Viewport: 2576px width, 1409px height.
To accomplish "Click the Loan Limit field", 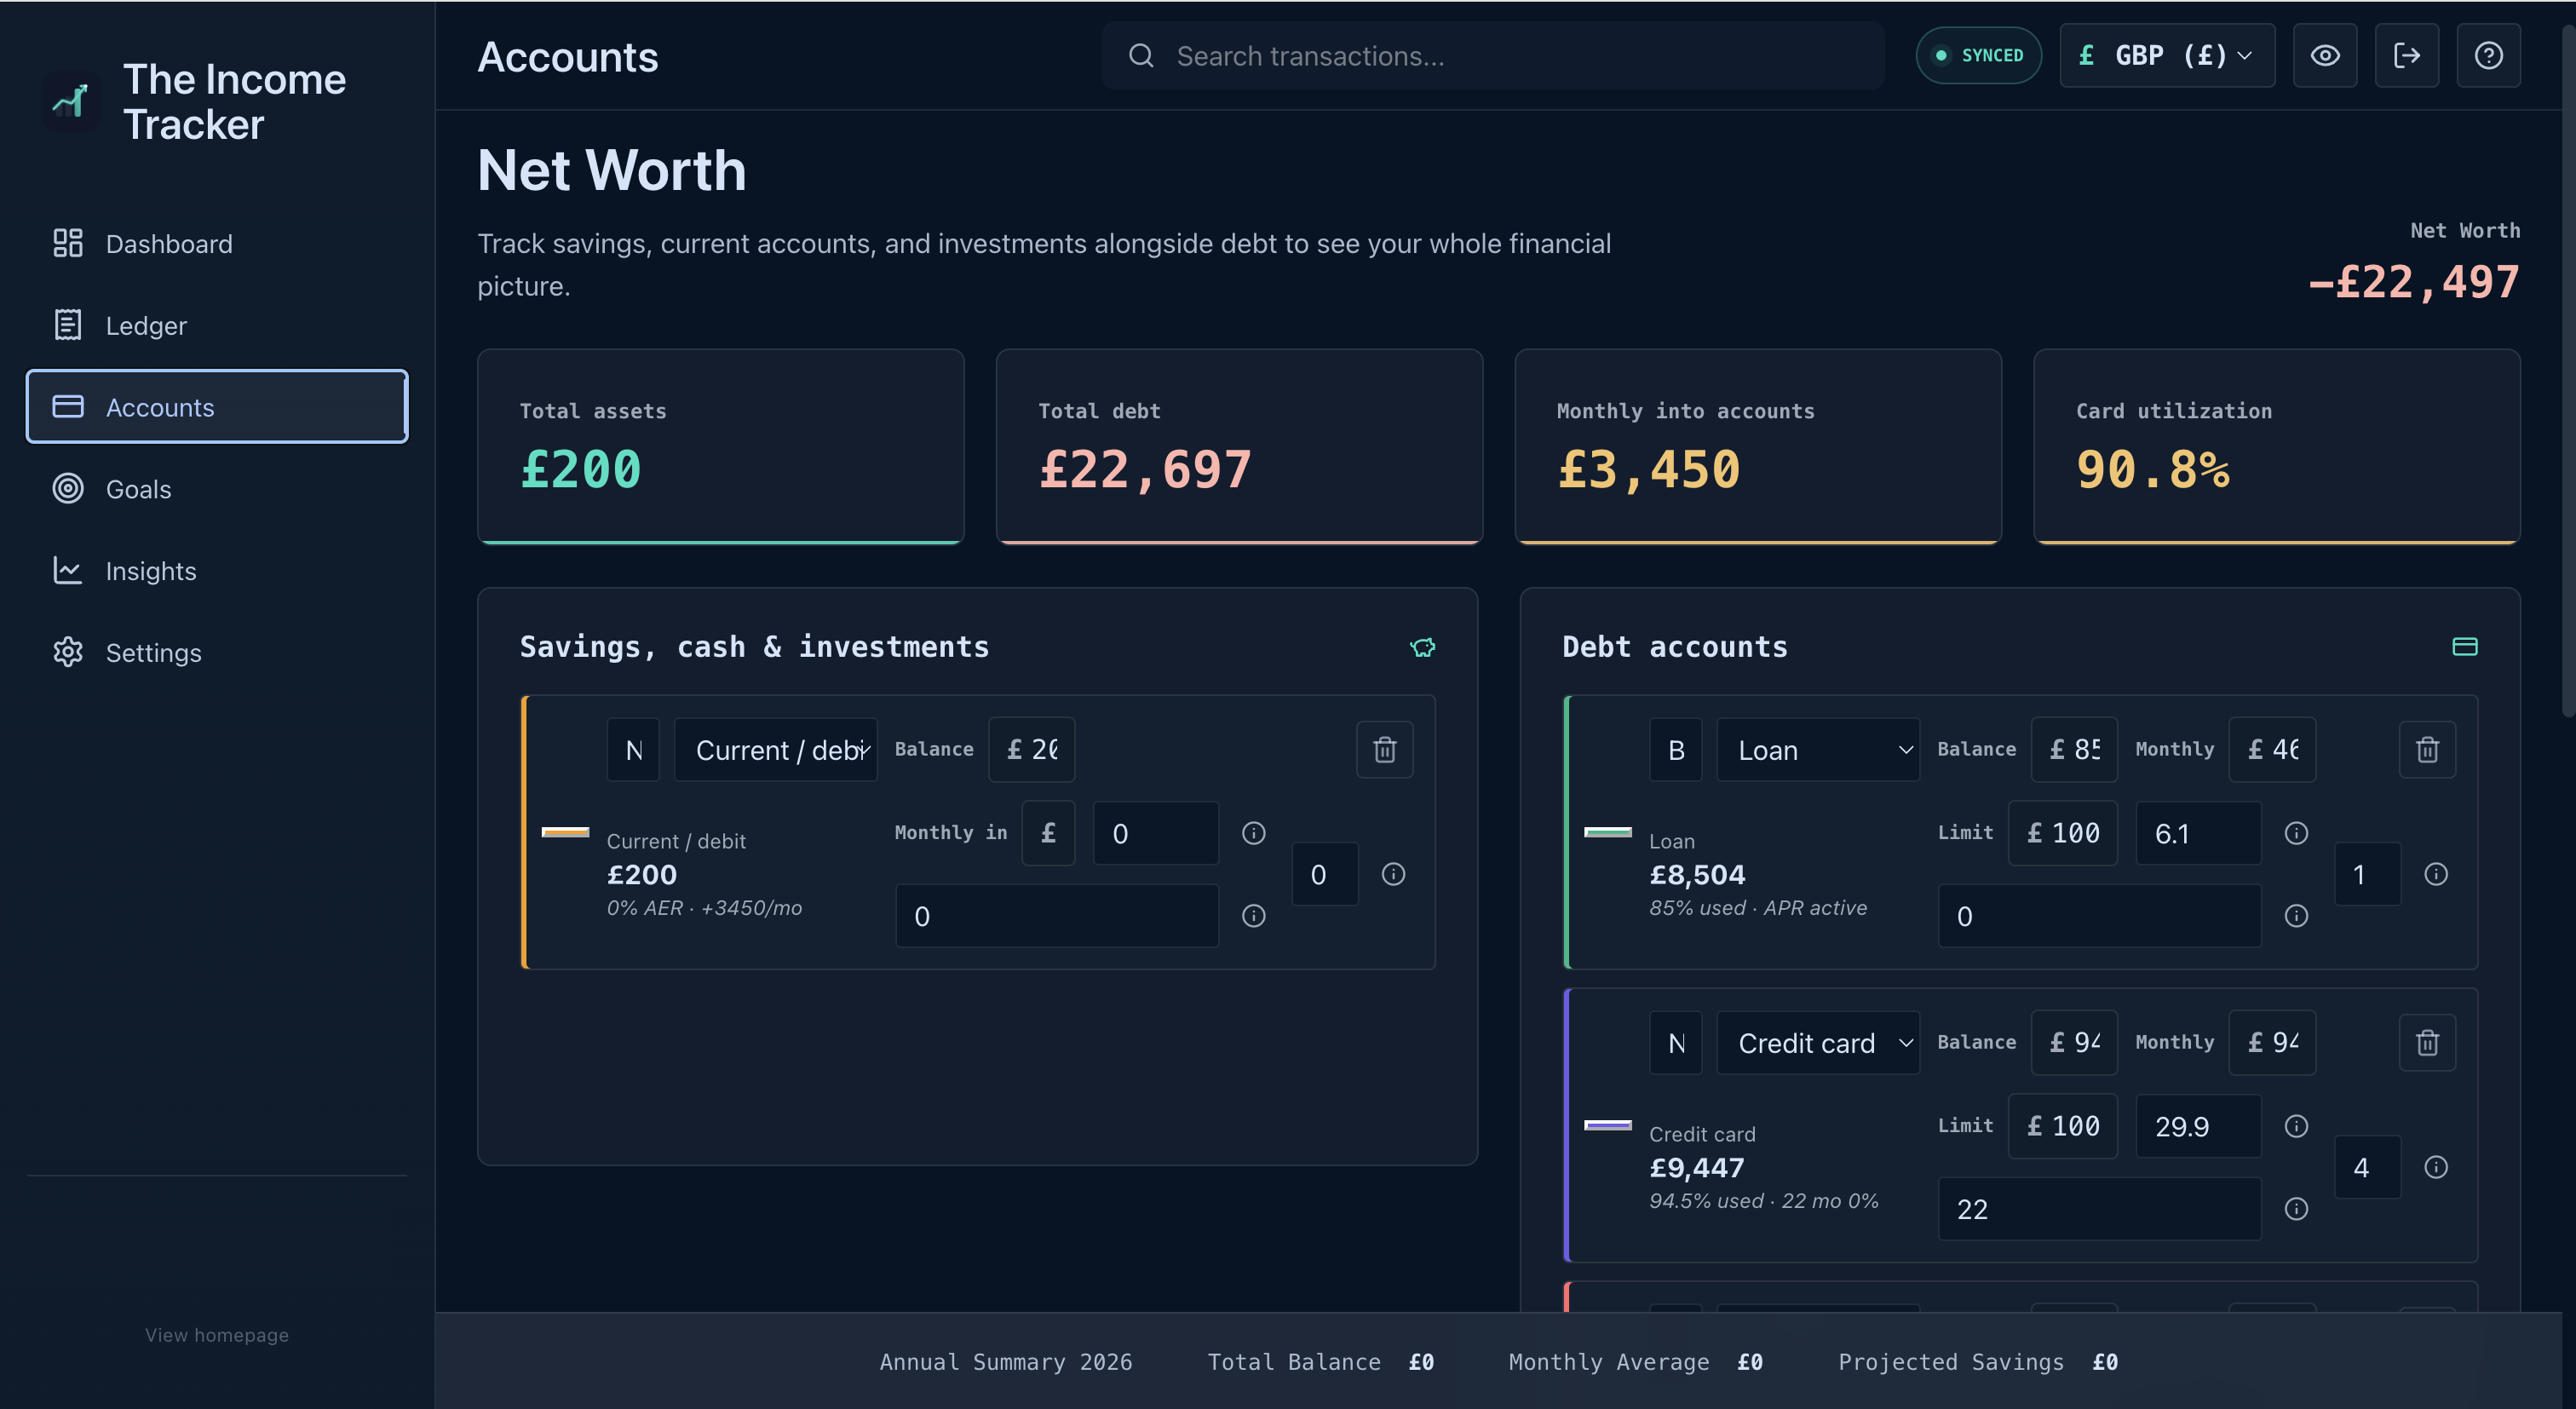I will [2062, 833].
